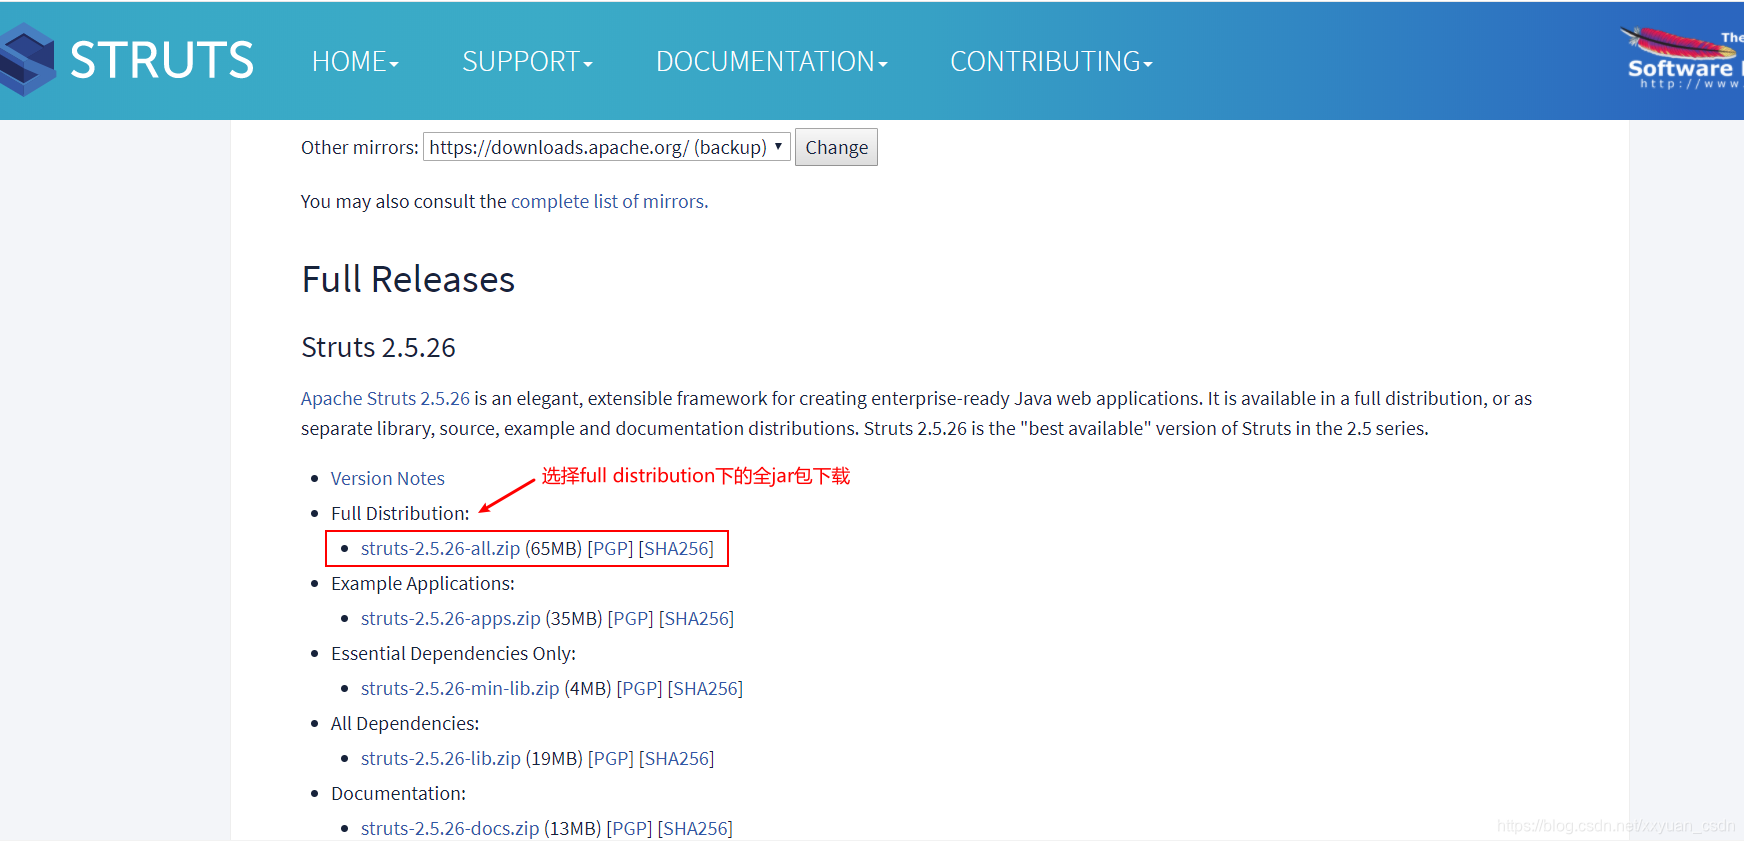Open PGP signature for struts-2.5.26-all.zip
The height and width of the screenshot is (844, 1744).
click(610, 548)
